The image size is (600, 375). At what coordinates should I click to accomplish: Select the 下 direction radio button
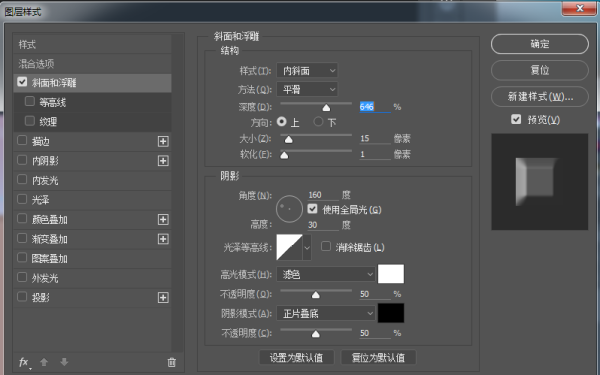[x=318, y=122]
